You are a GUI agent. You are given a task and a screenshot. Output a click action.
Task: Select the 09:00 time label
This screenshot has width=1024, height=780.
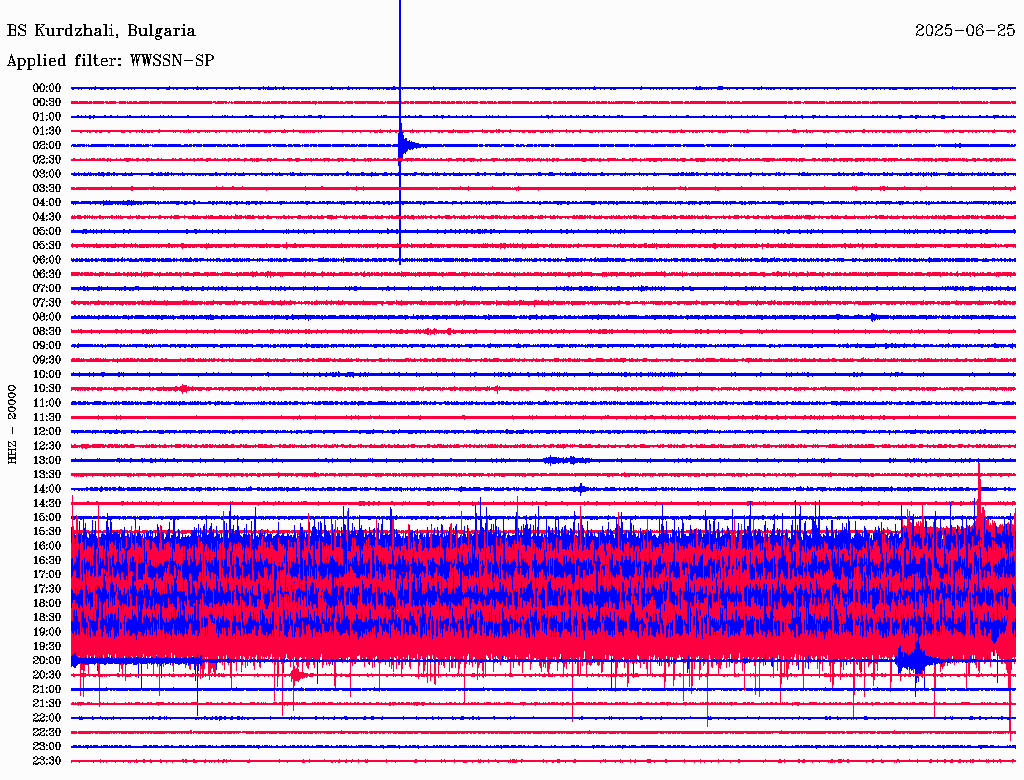point(47,346)
